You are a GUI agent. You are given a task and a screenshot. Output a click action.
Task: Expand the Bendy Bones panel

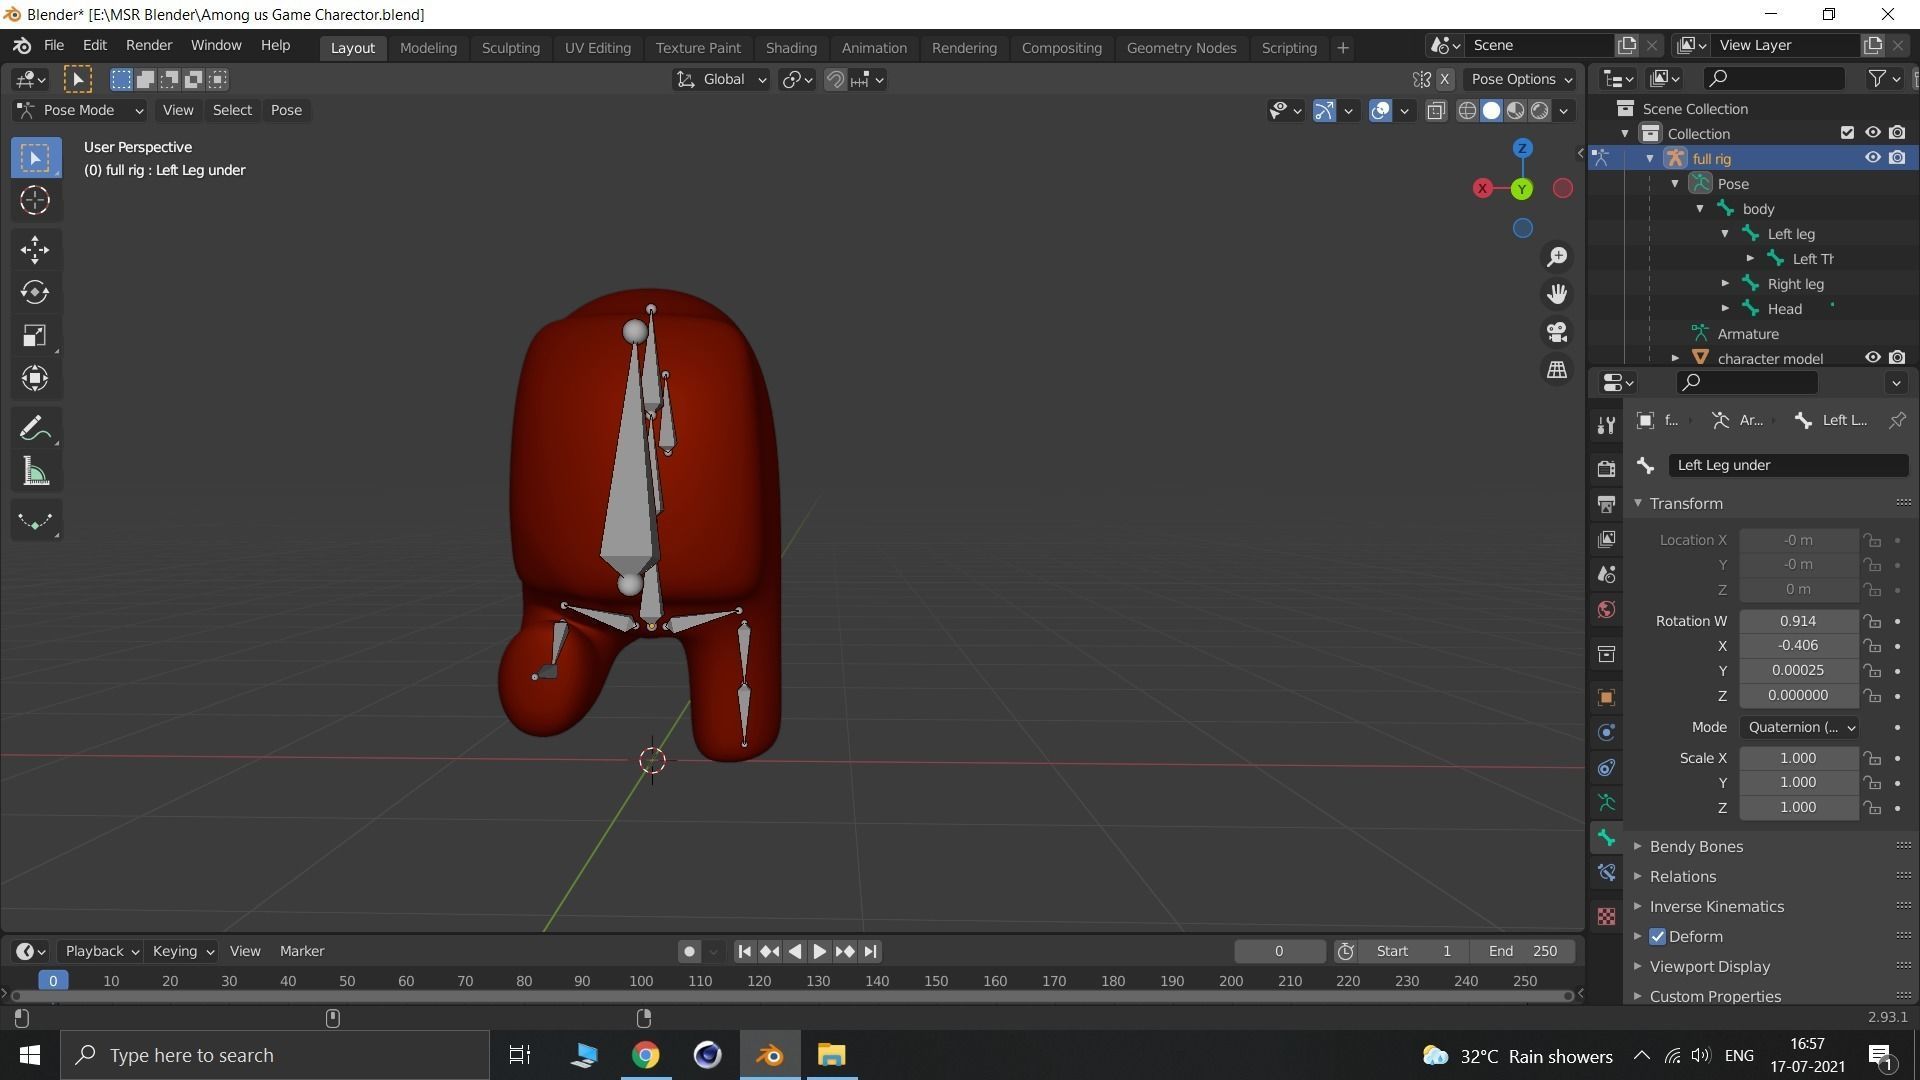[1695, 847]
